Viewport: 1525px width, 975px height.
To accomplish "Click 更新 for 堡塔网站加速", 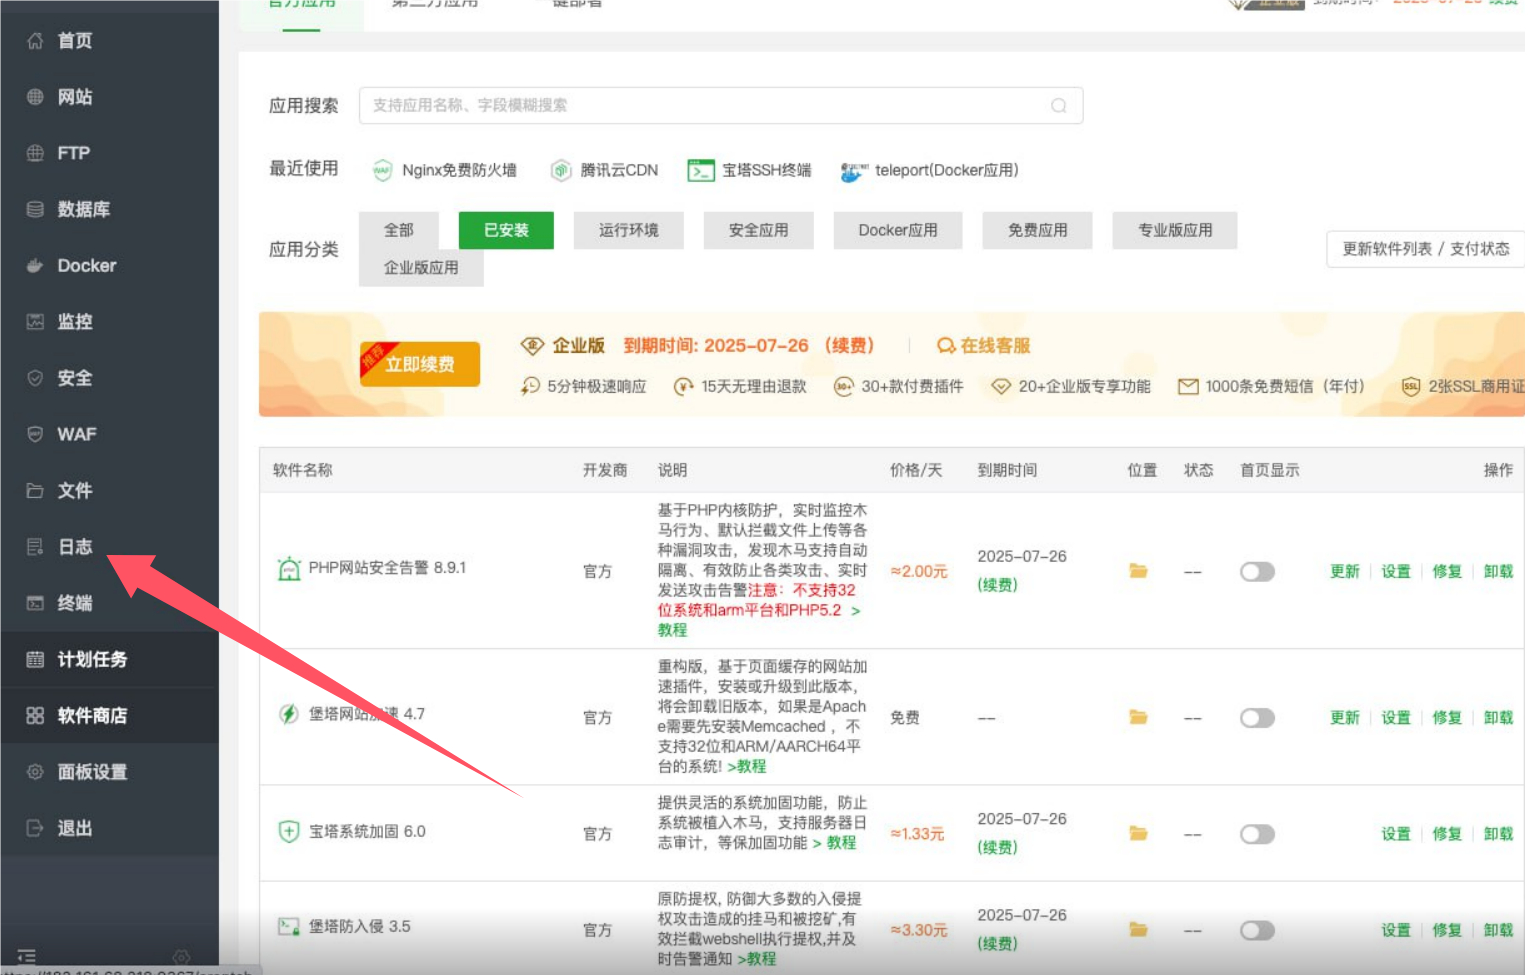I will point(1345,718).
